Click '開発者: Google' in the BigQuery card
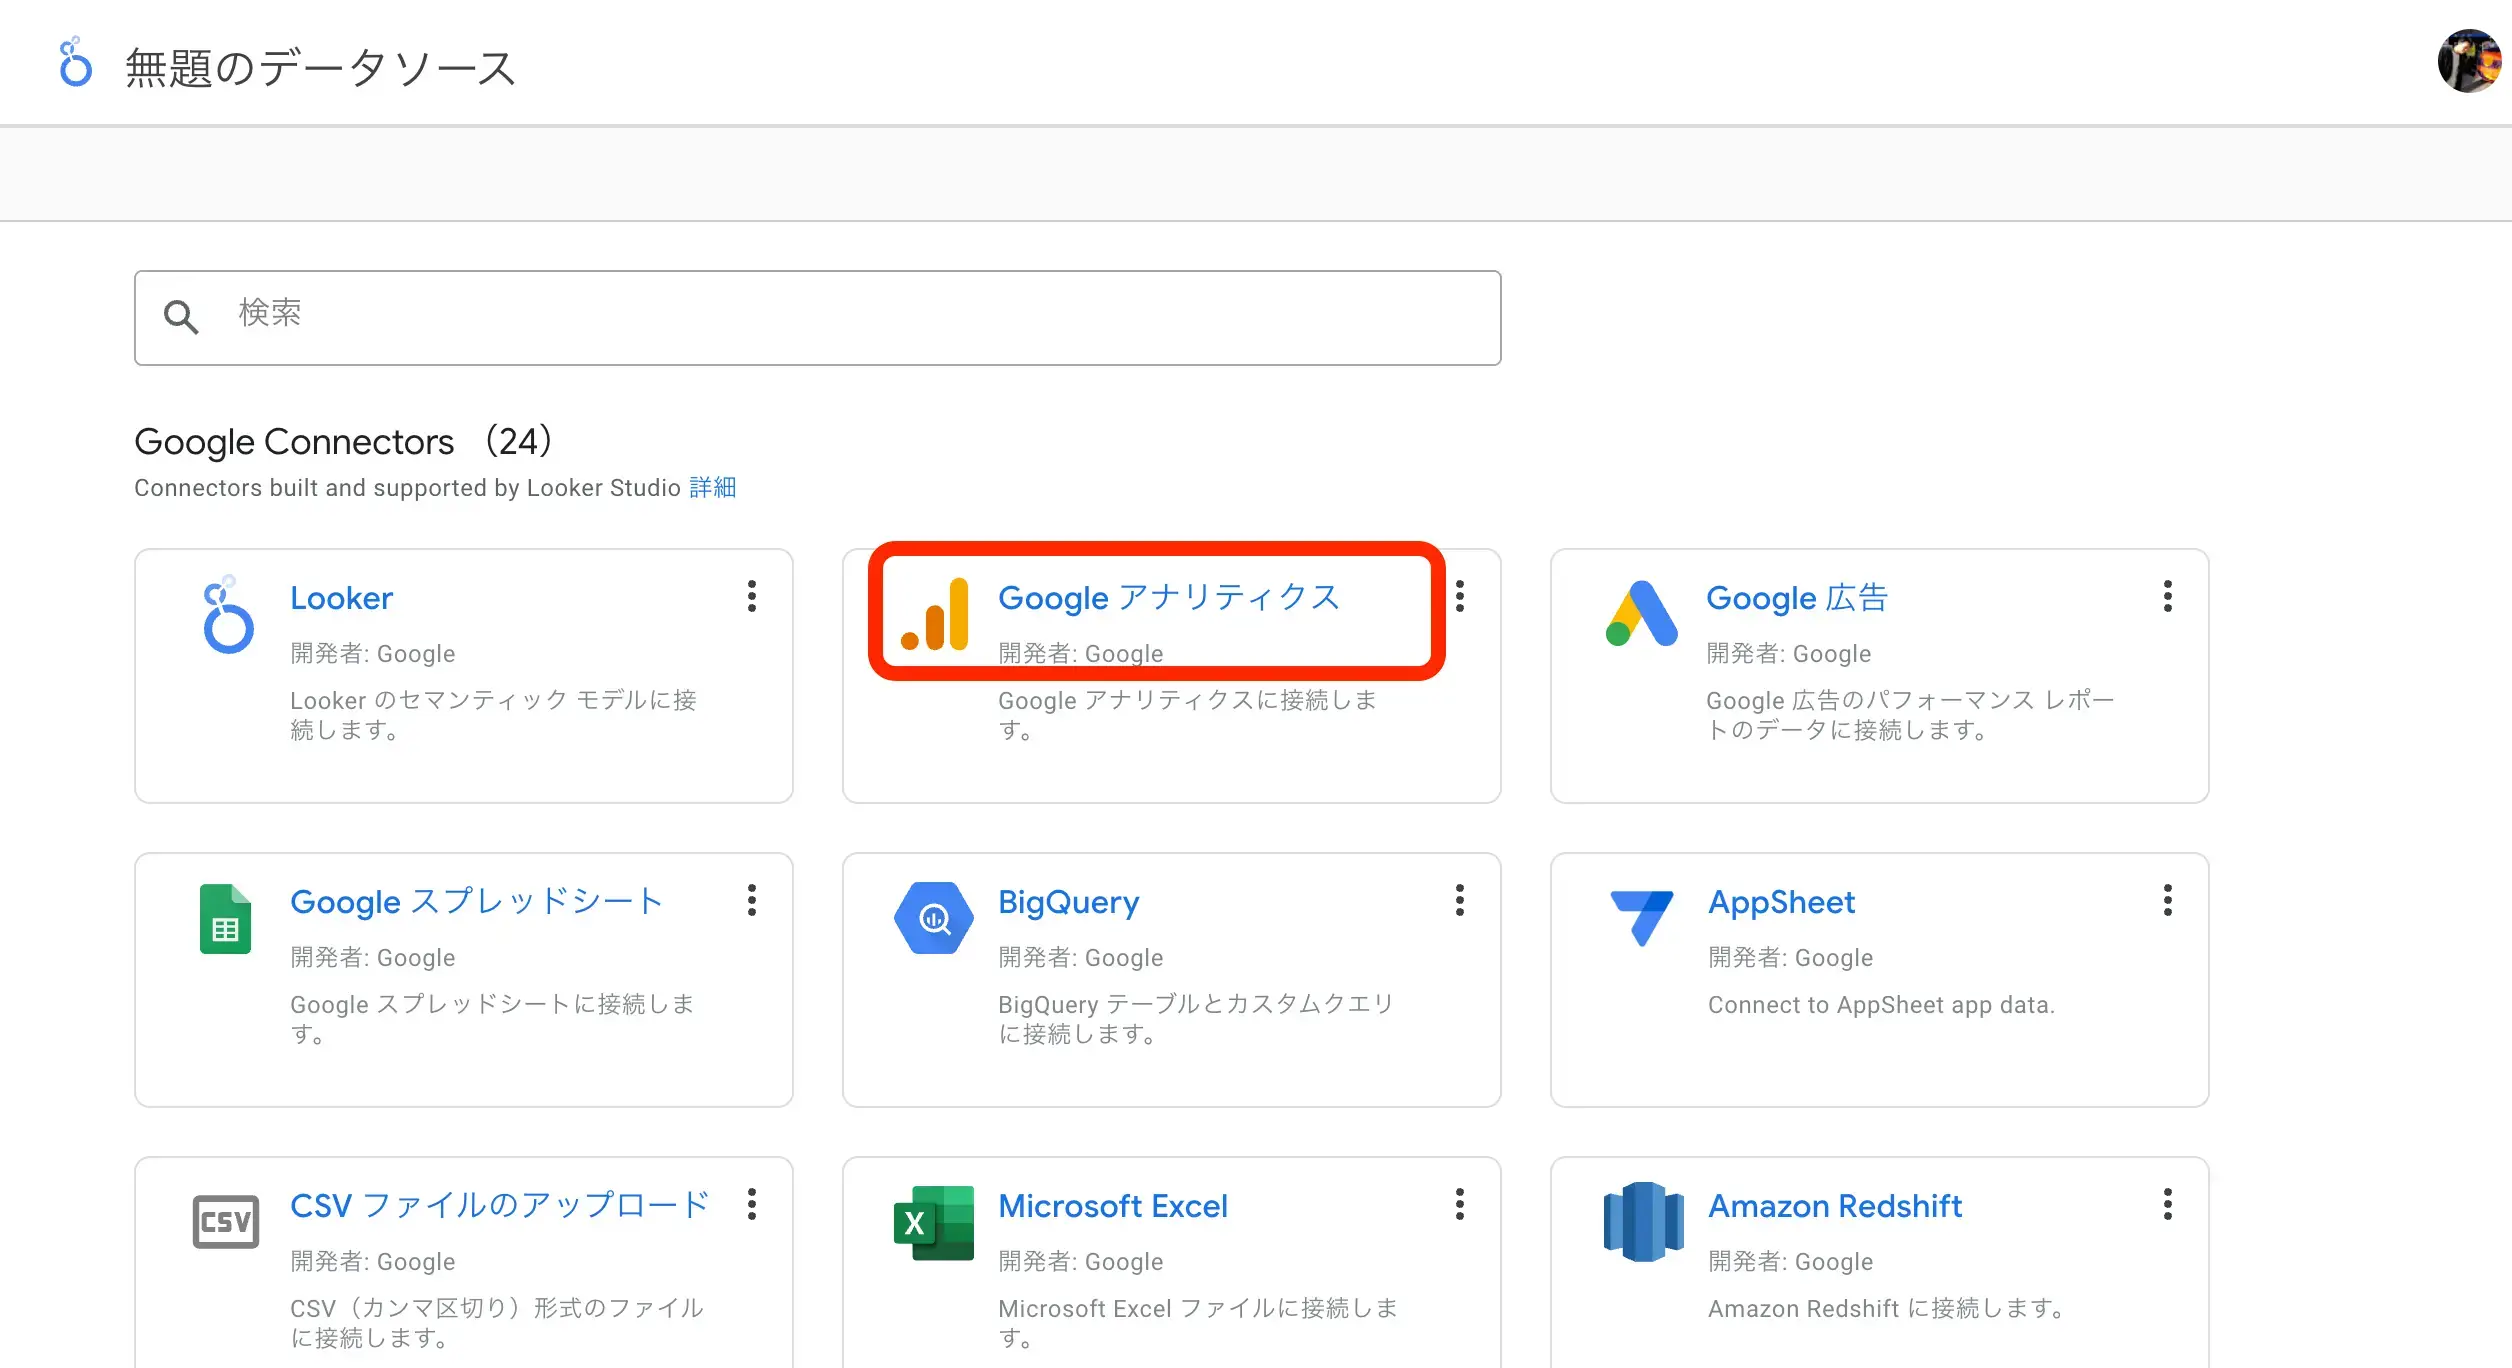Viewport: 2512px width, 1368px height. [x=1081, y=957]
